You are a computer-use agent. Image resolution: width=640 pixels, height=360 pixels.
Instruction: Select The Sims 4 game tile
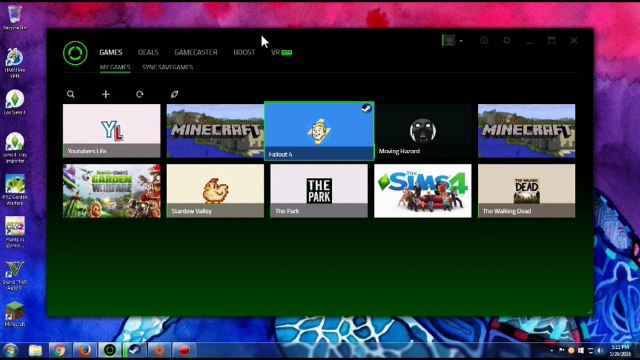tap(422, 191)
